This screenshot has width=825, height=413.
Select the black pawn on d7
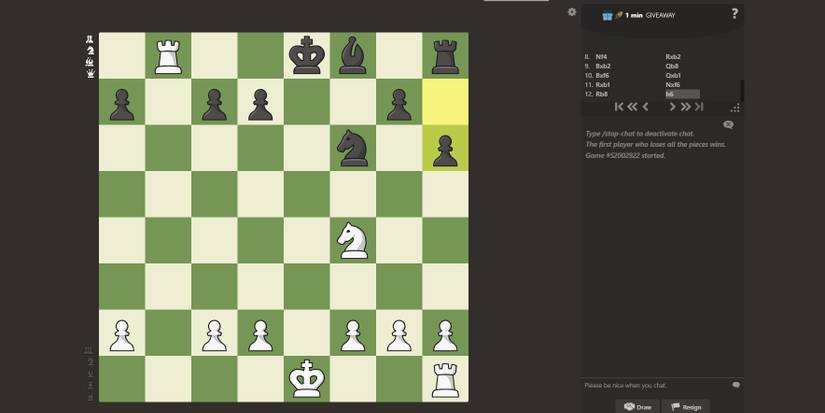point(260,104)
